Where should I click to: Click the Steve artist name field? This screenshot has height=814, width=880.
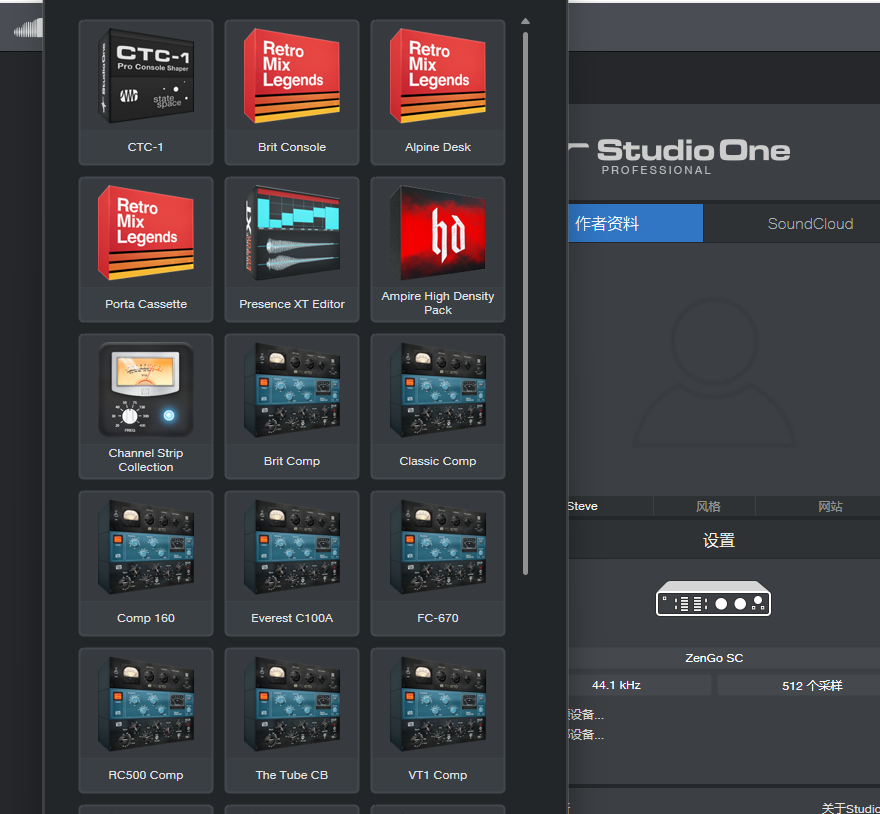click(611, 506)
